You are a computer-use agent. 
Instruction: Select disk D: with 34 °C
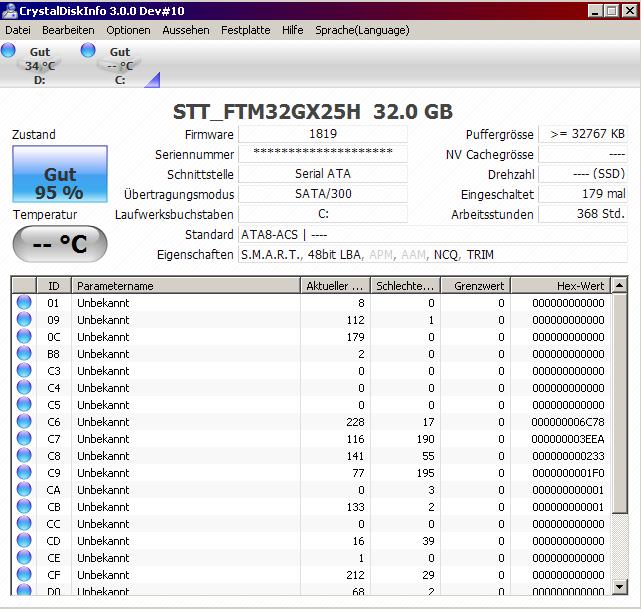40,65
